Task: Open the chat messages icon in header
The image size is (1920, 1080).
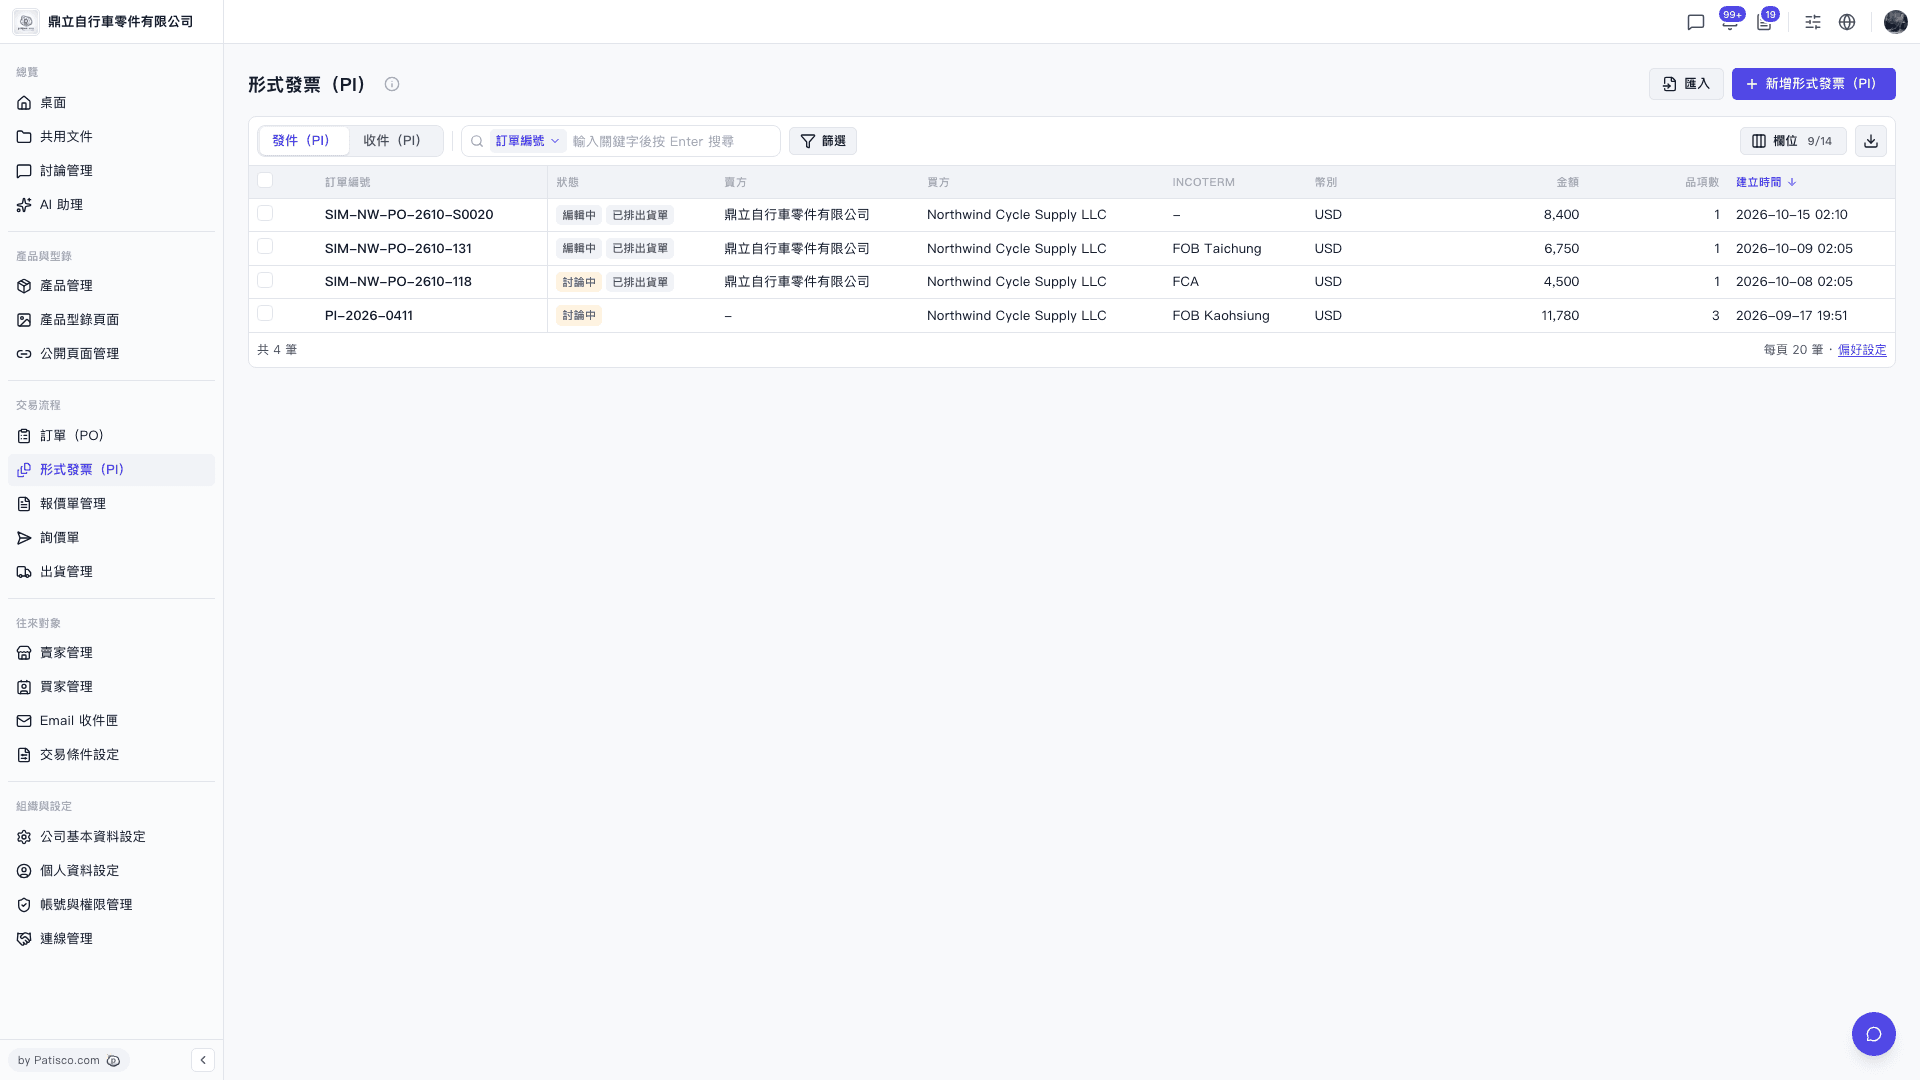Action: [1695, 22]
